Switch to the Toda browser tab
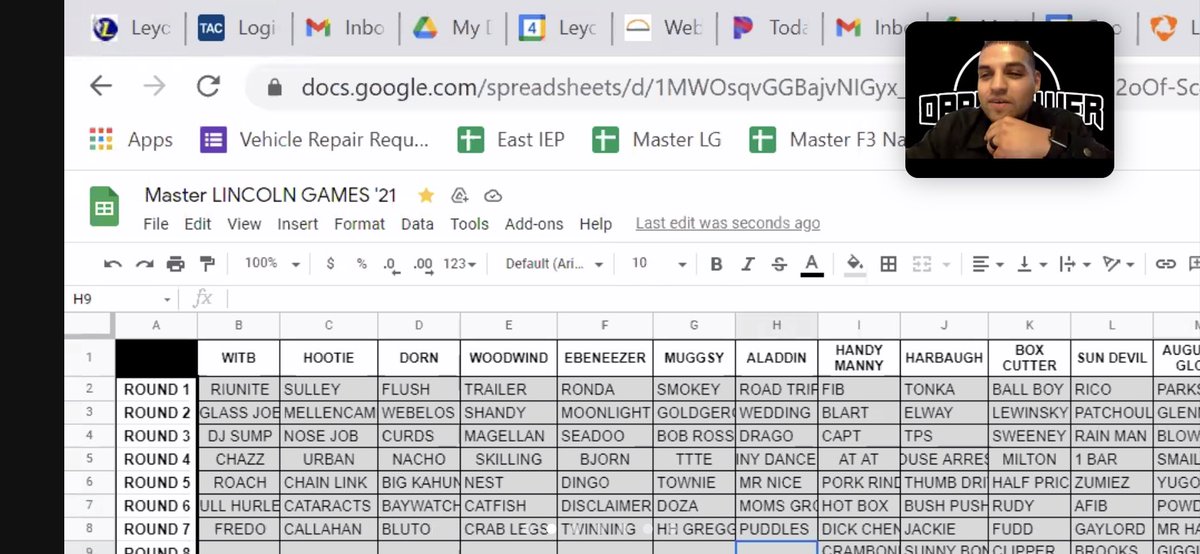Screen dimensions: 1200x554 click(x=772, y=28)
